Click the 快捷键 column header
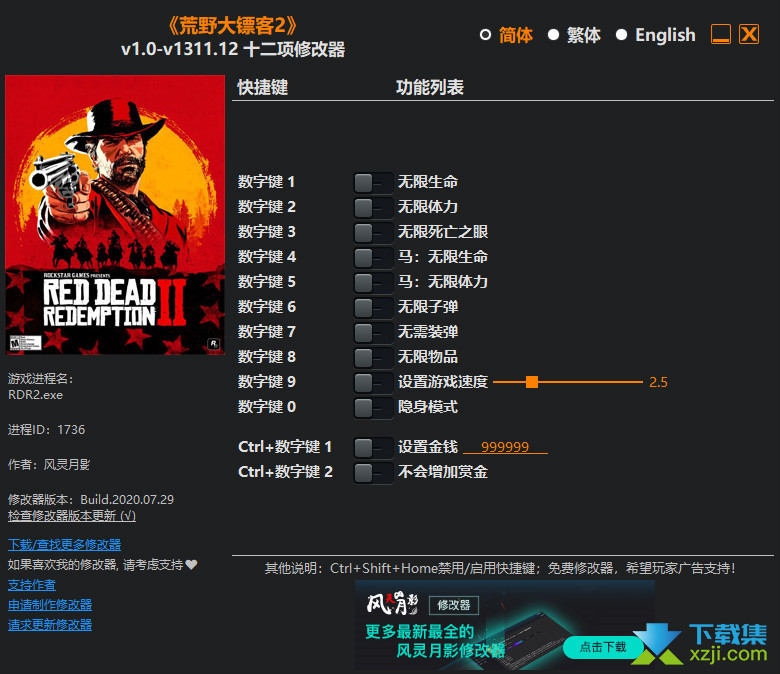The height and width of the screenshot is (674, 780). [x=263, y=88]
